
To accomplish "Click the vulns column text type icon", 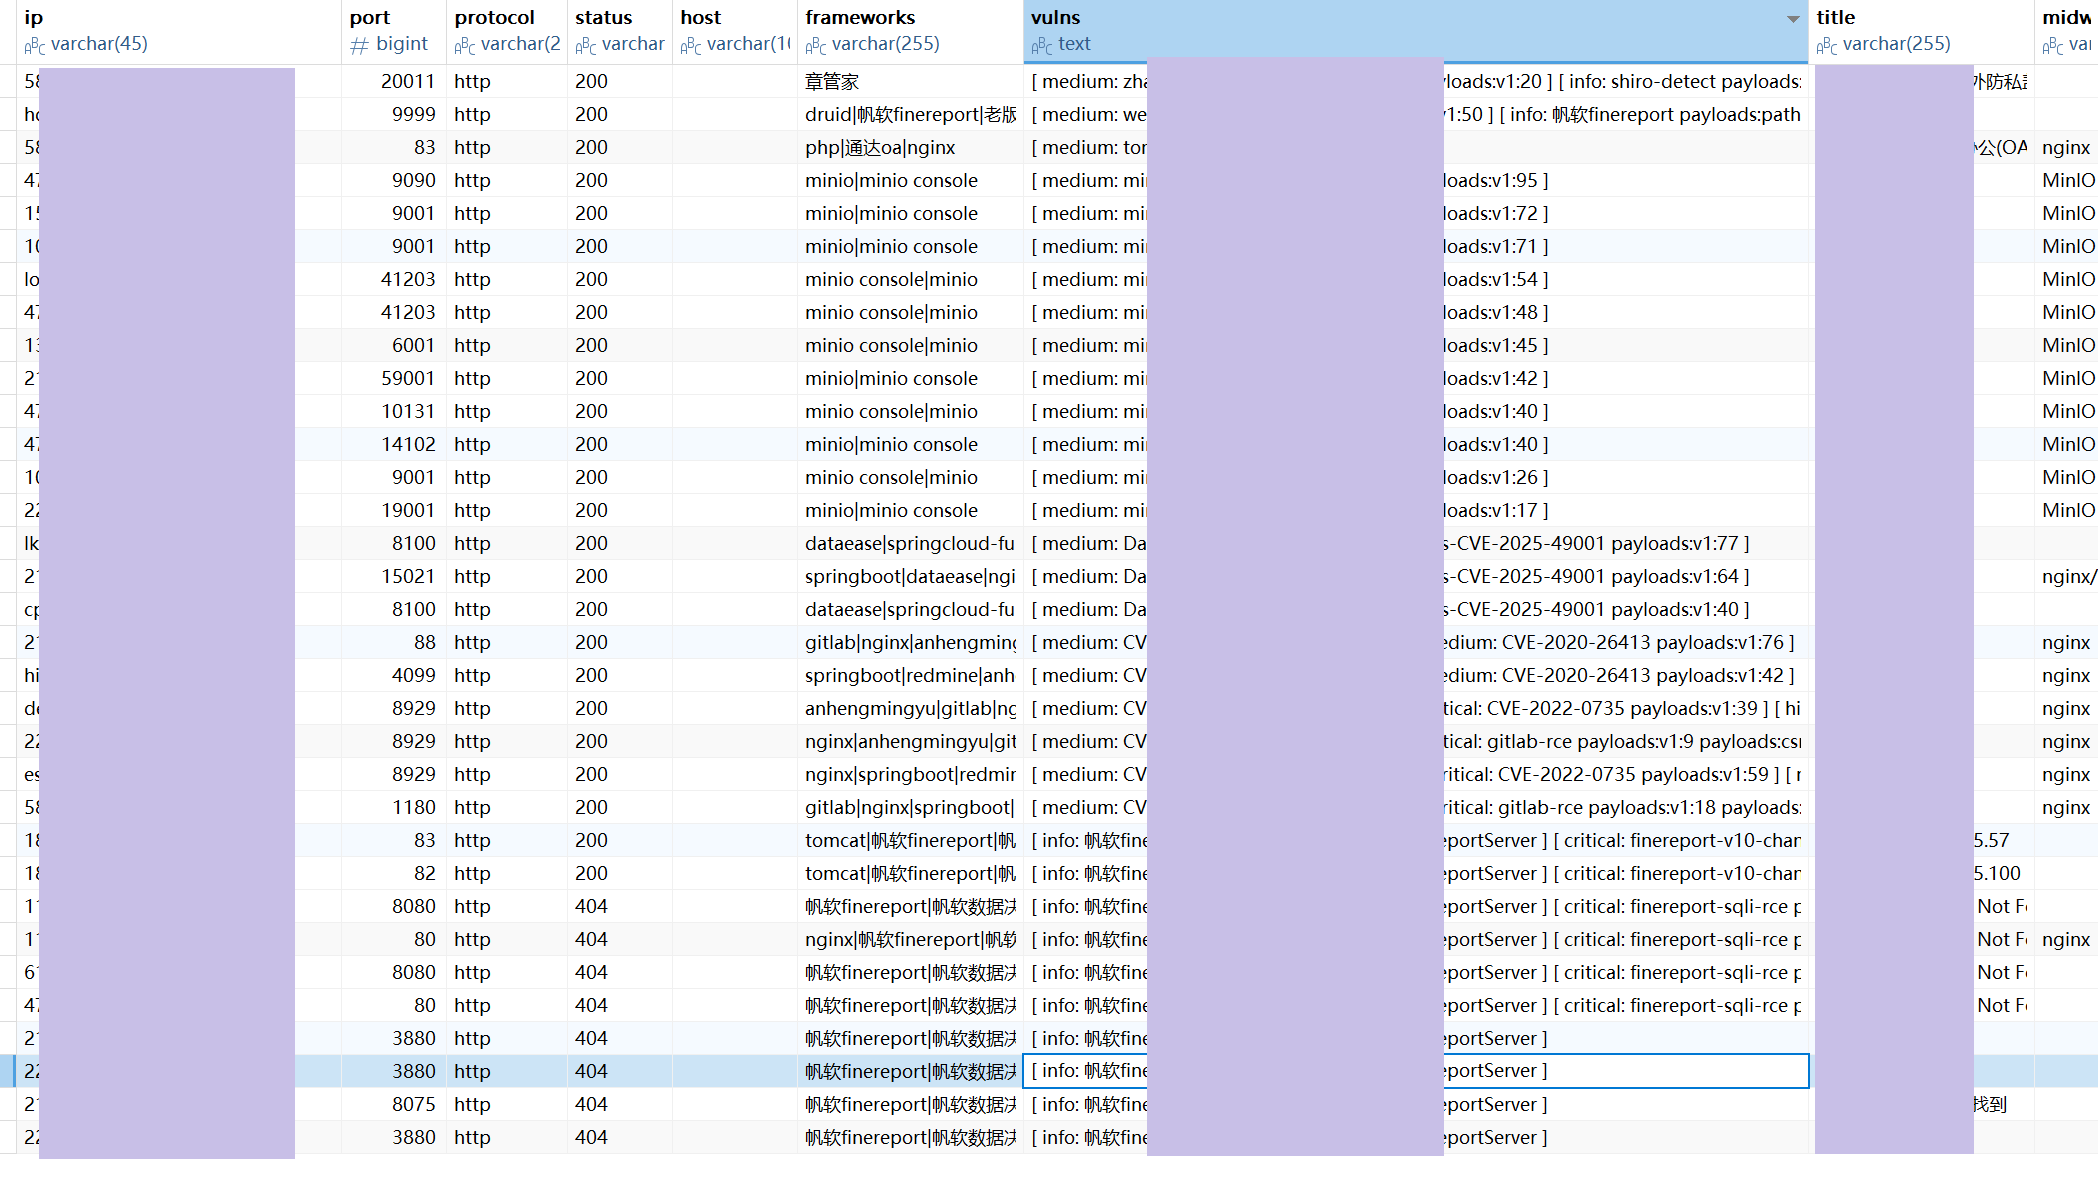I will click(1042, 45).
